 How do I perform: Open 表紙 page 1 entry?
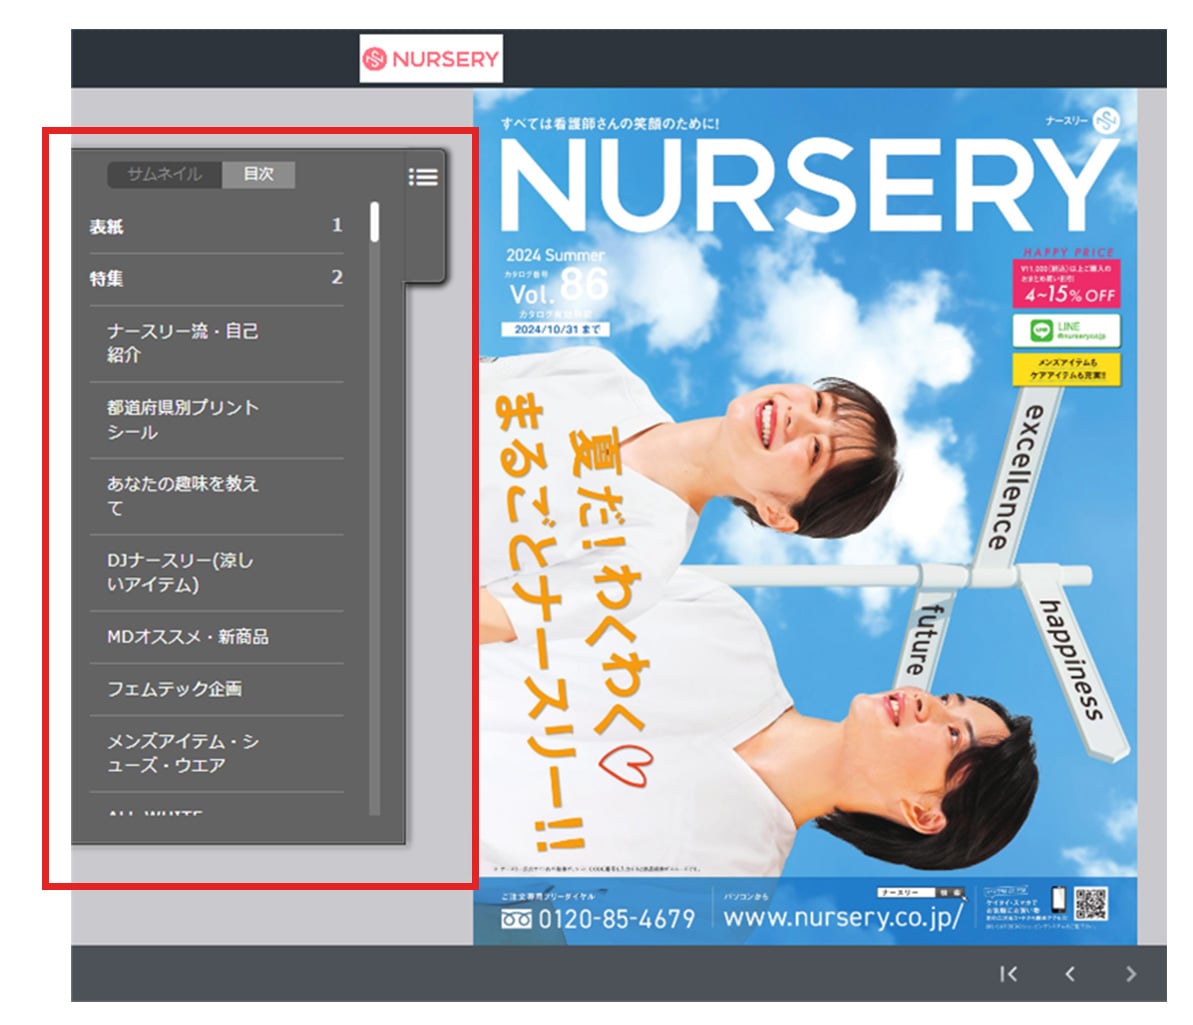coord(215,227)
